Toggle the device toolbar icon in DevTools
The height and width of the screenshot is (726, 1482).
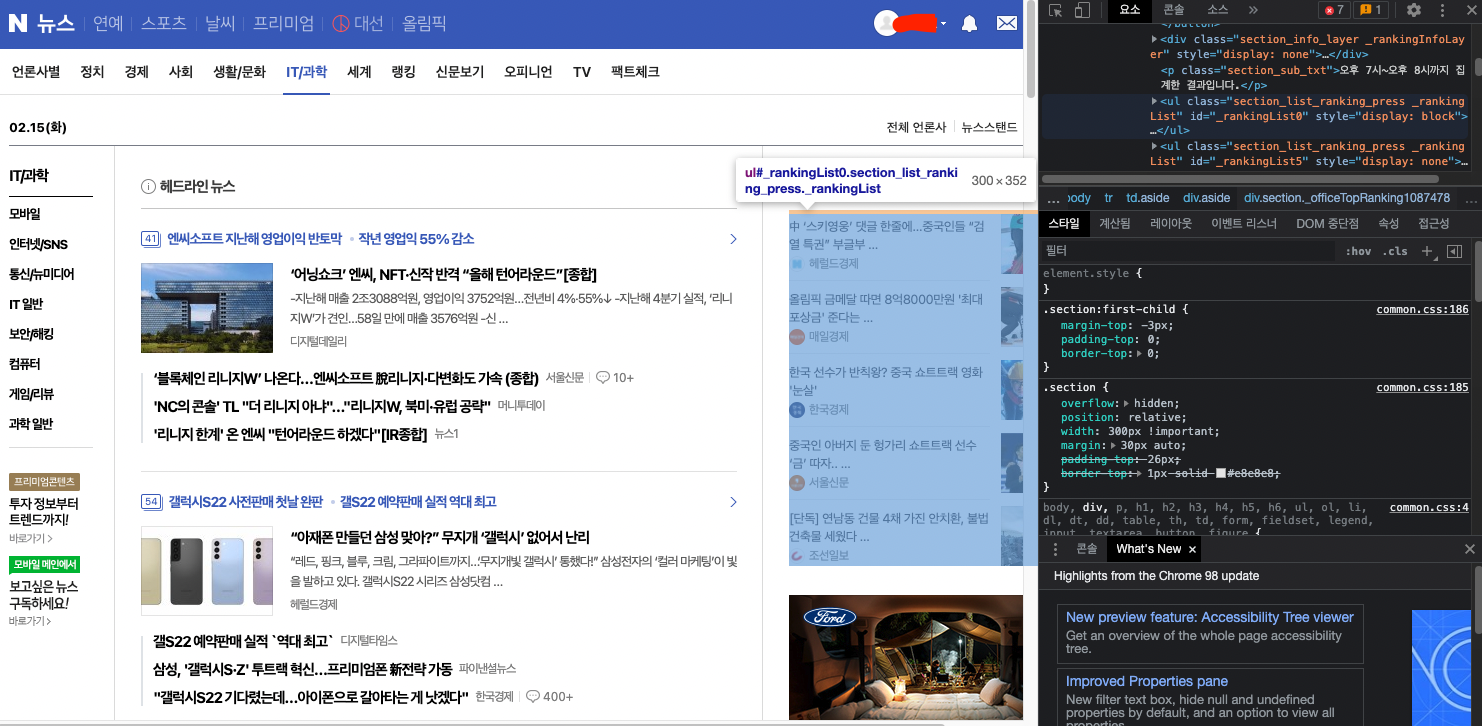(x=1082, y=10)
